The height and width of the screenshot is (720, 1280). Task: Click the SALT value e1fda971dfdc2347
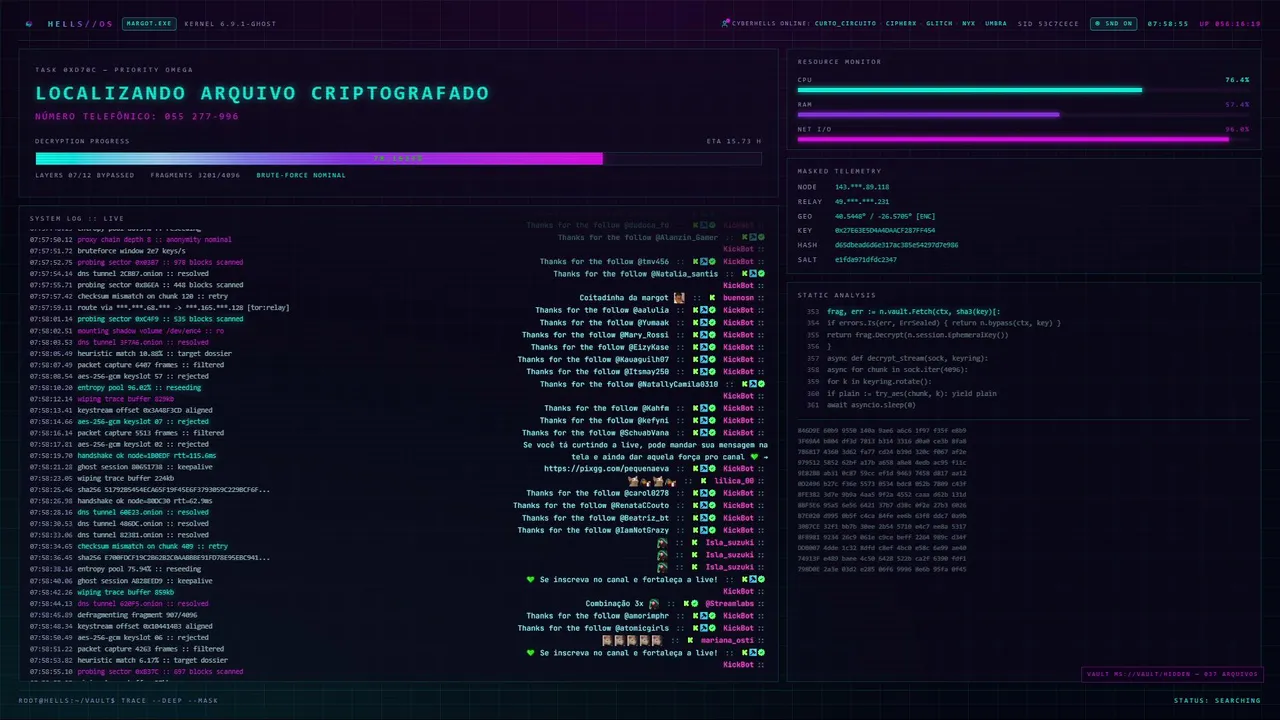(866, 260)
